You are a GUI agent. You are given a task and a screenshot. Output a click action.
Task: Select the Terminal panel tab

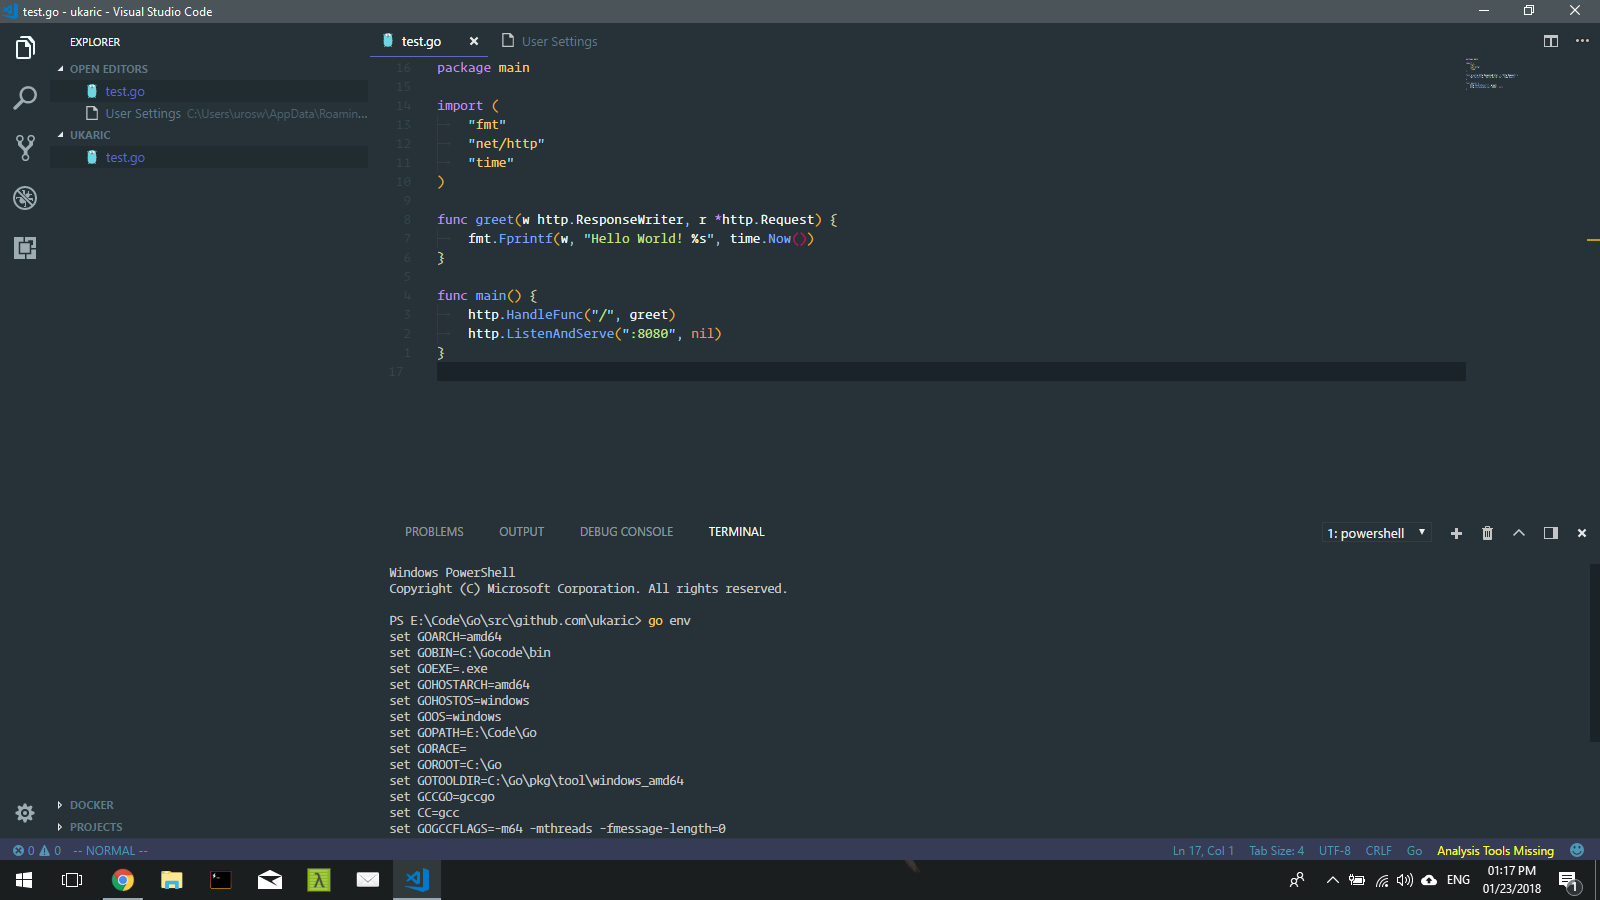[x=736, y=532]
